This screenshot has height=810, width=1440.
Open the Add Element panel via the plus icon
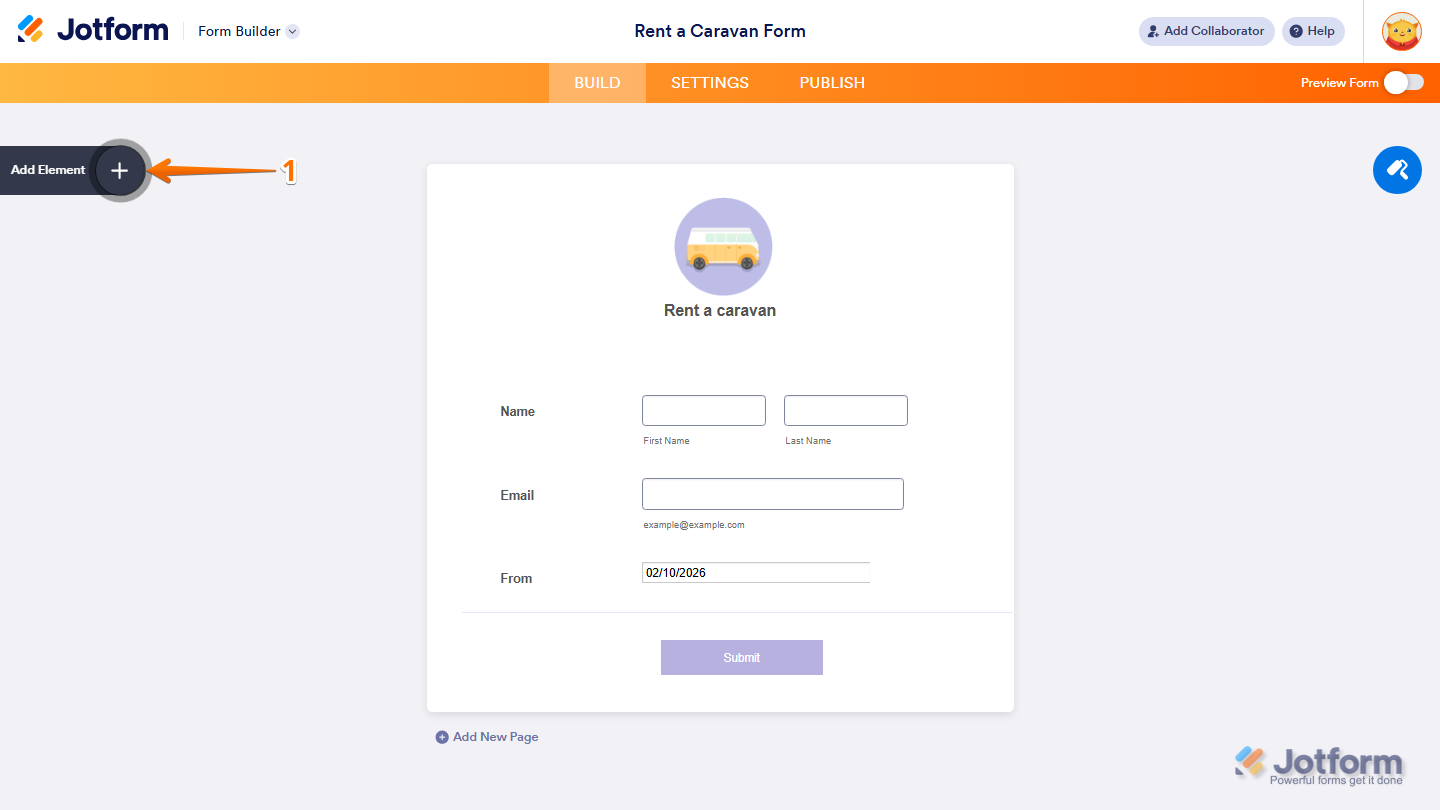pos(119,170)
